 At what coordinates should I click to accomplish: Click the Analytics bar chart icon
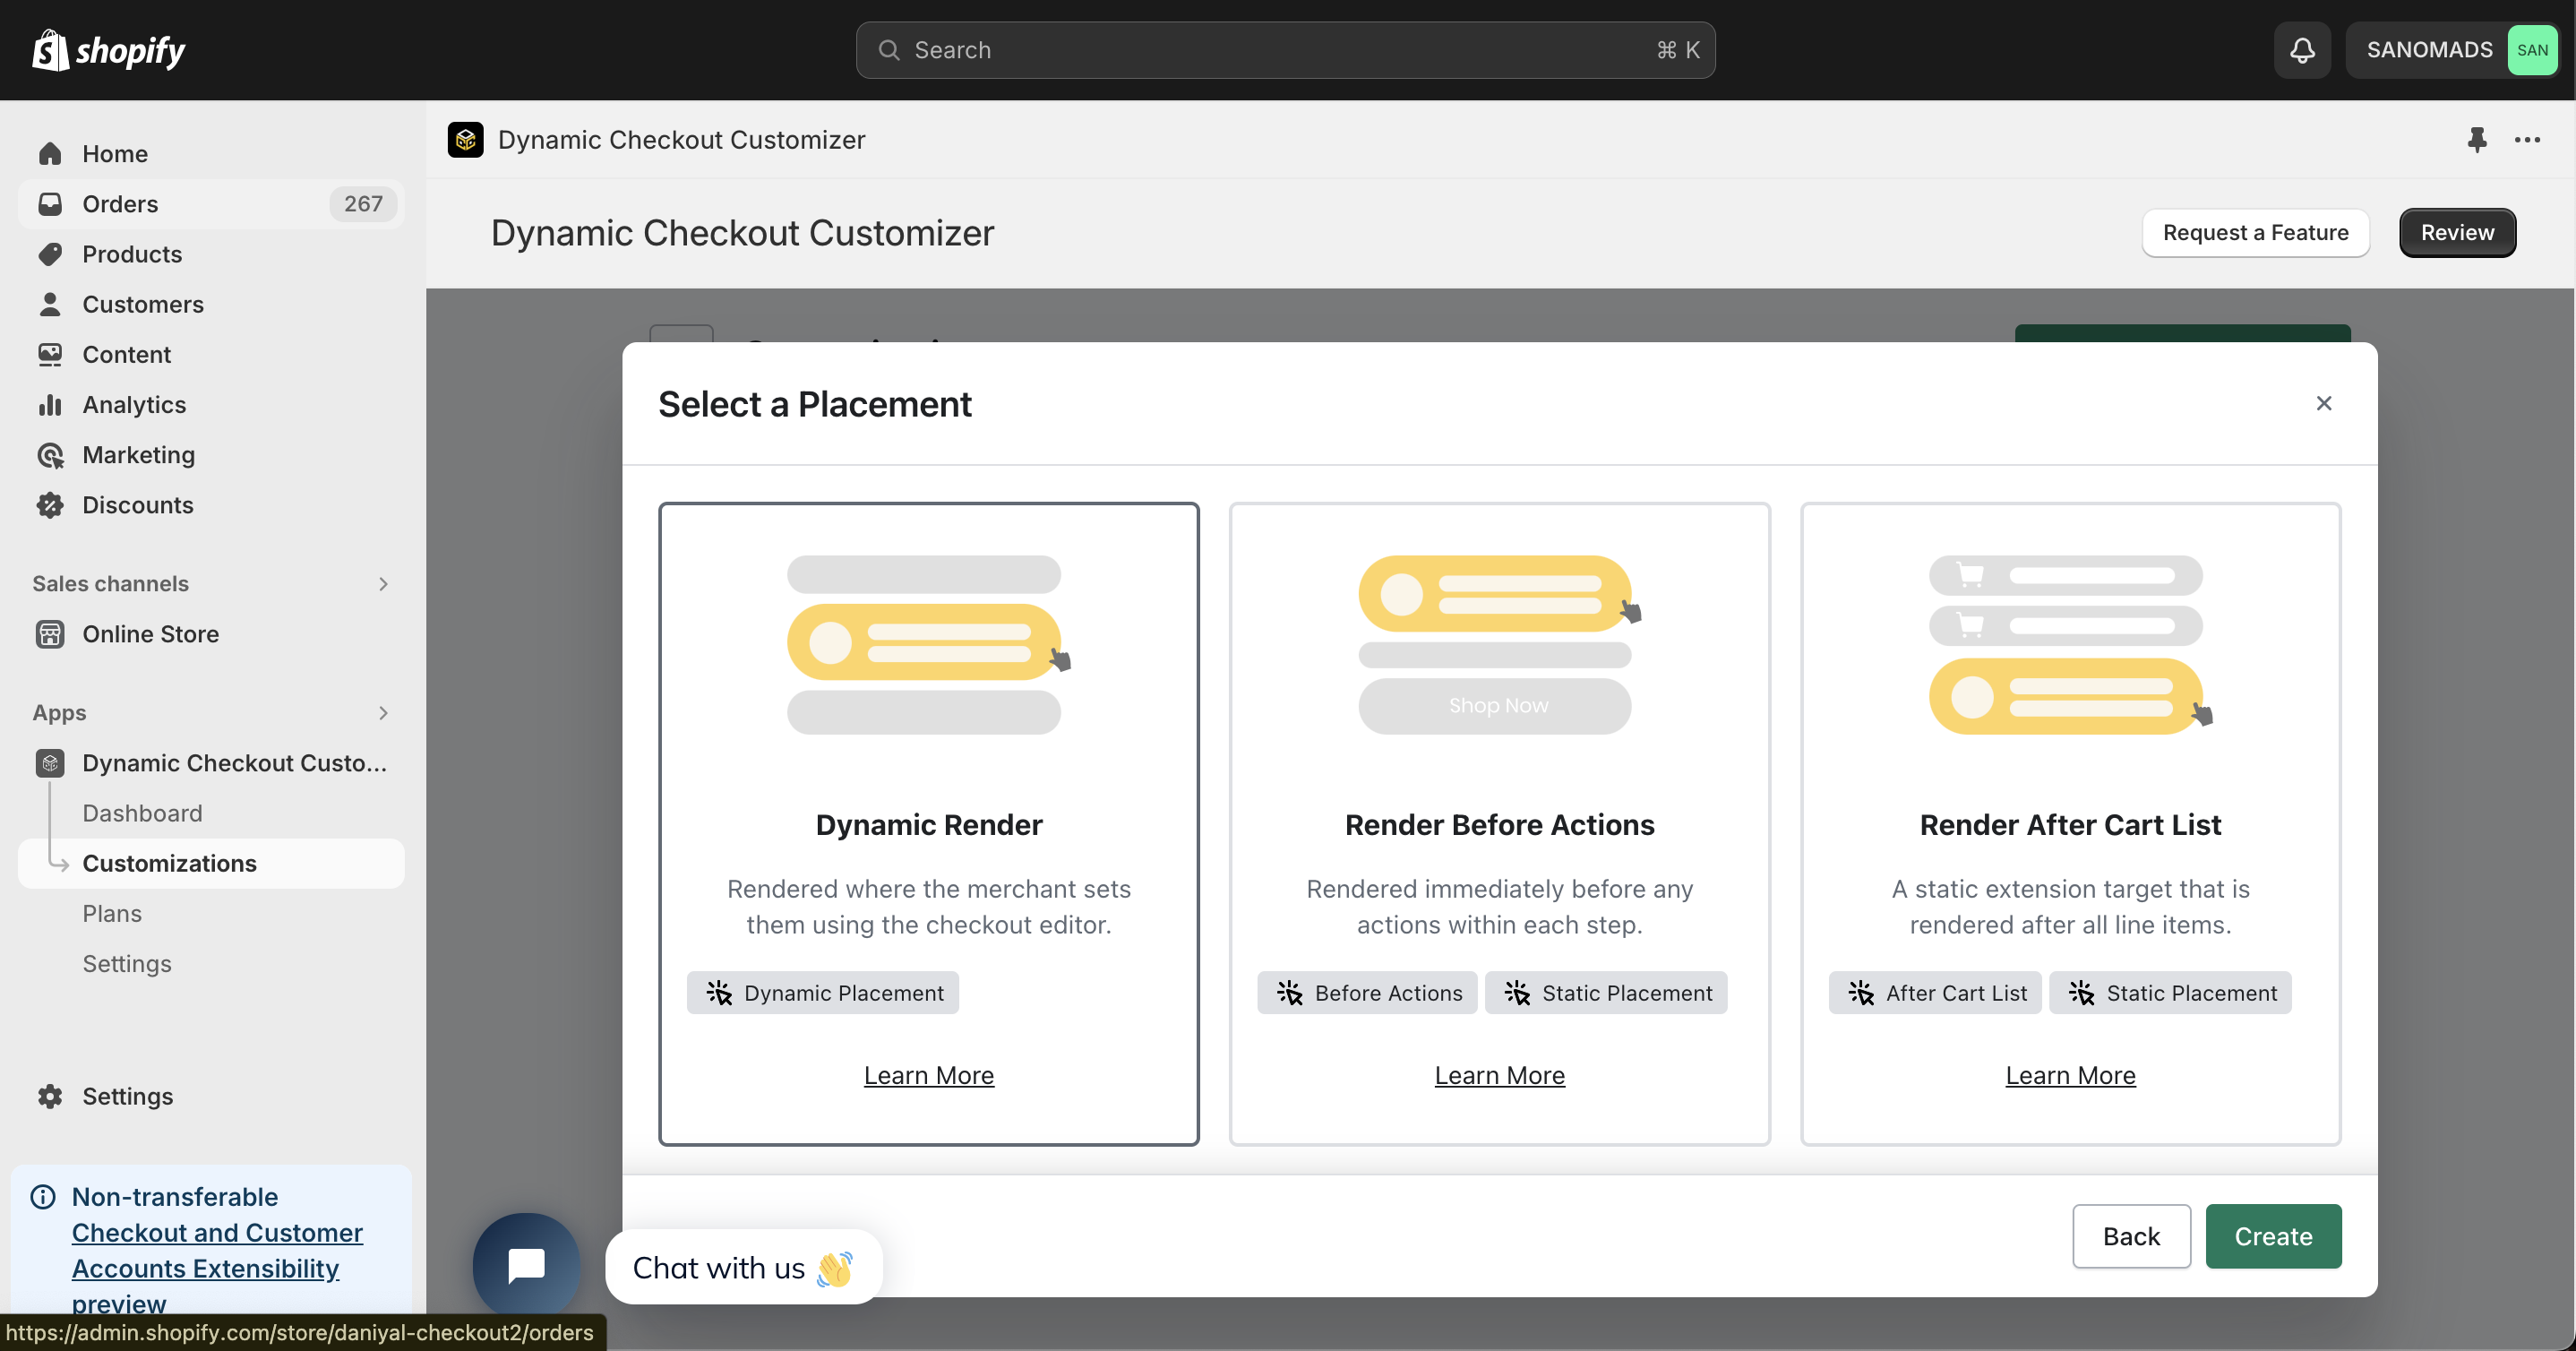[50, 405]
